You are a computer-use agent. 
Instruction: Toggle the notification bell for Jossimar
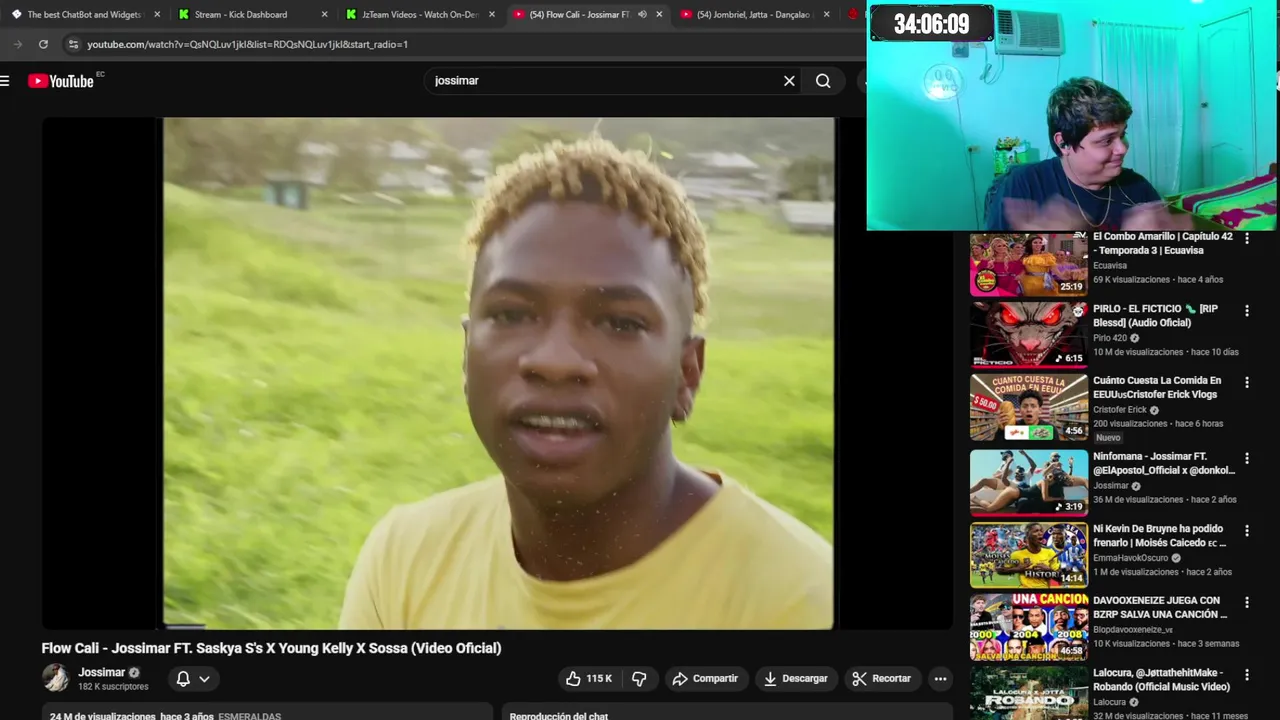pyautogui.click(x=183, y=679)
